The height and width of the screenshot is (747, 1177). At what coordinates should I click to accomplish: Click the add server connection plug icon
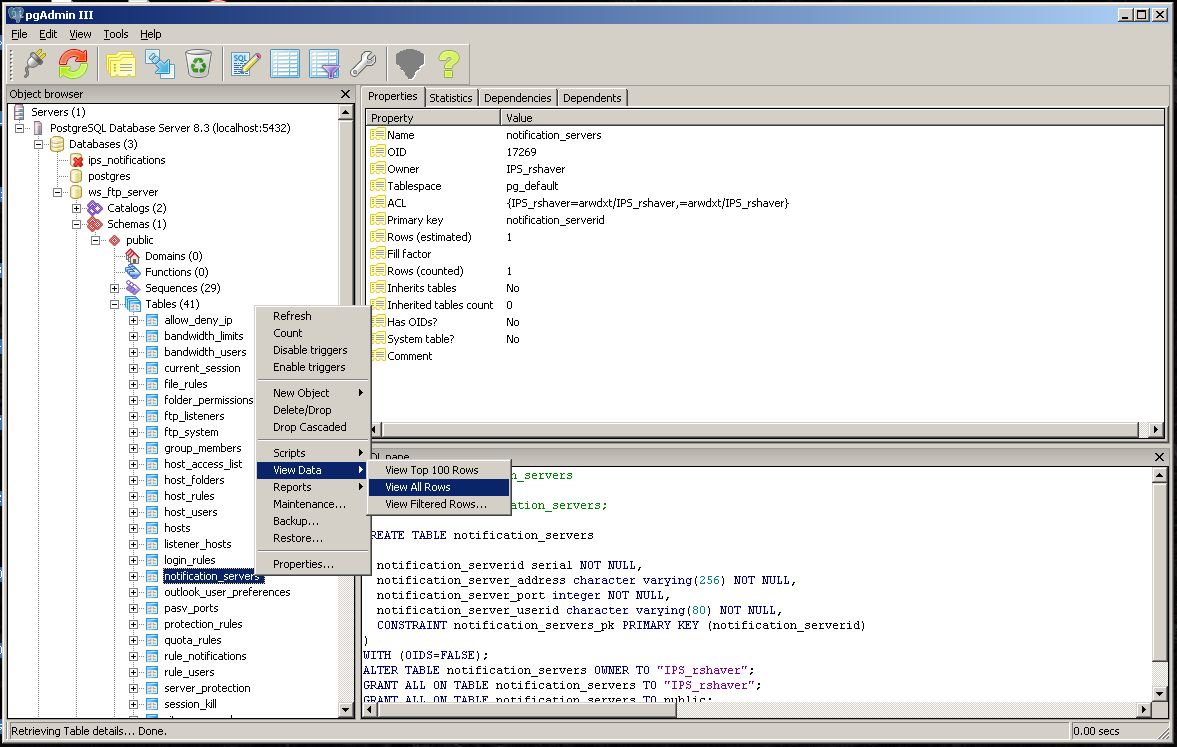(35, 64)
